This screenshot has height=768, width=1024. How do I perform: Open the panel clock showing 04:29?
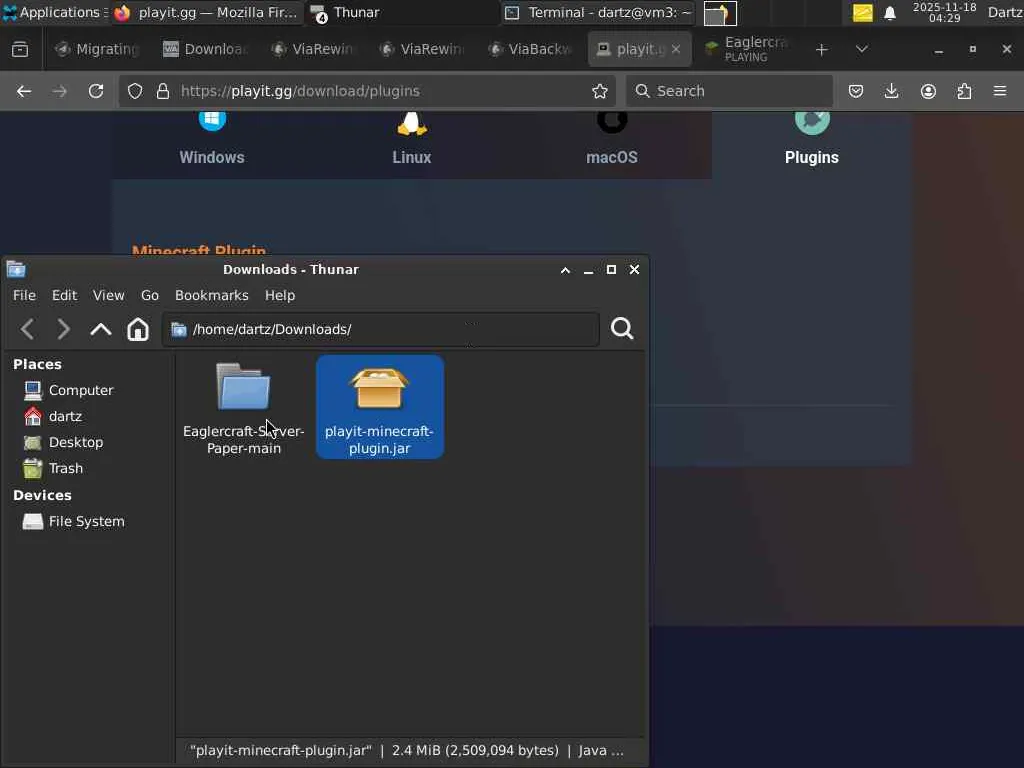pyautogui.click(x=944, y=12)
